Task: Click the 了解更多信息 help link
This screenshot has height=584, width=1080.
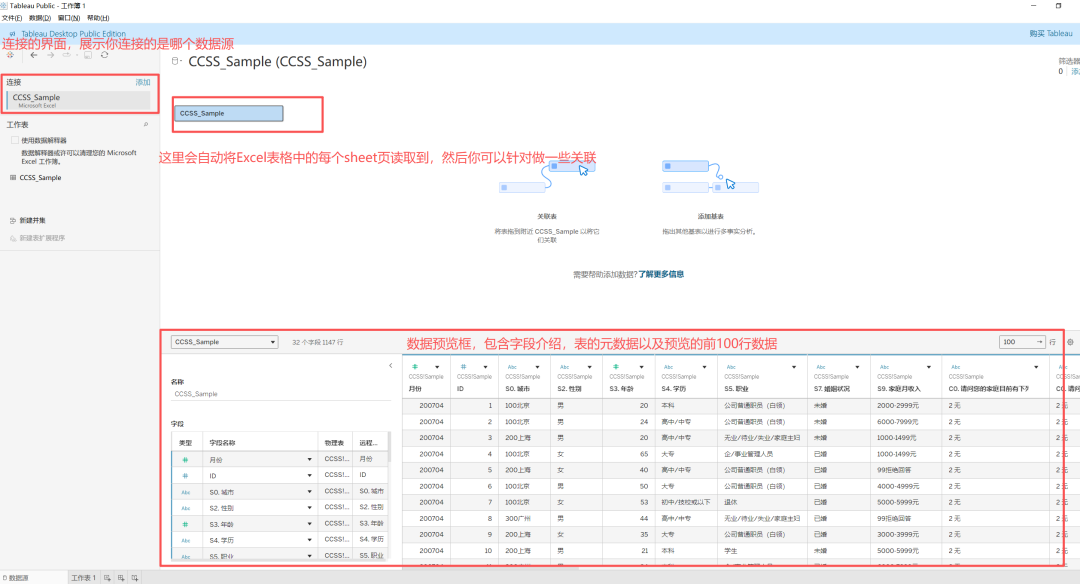Action: point(661,274)
